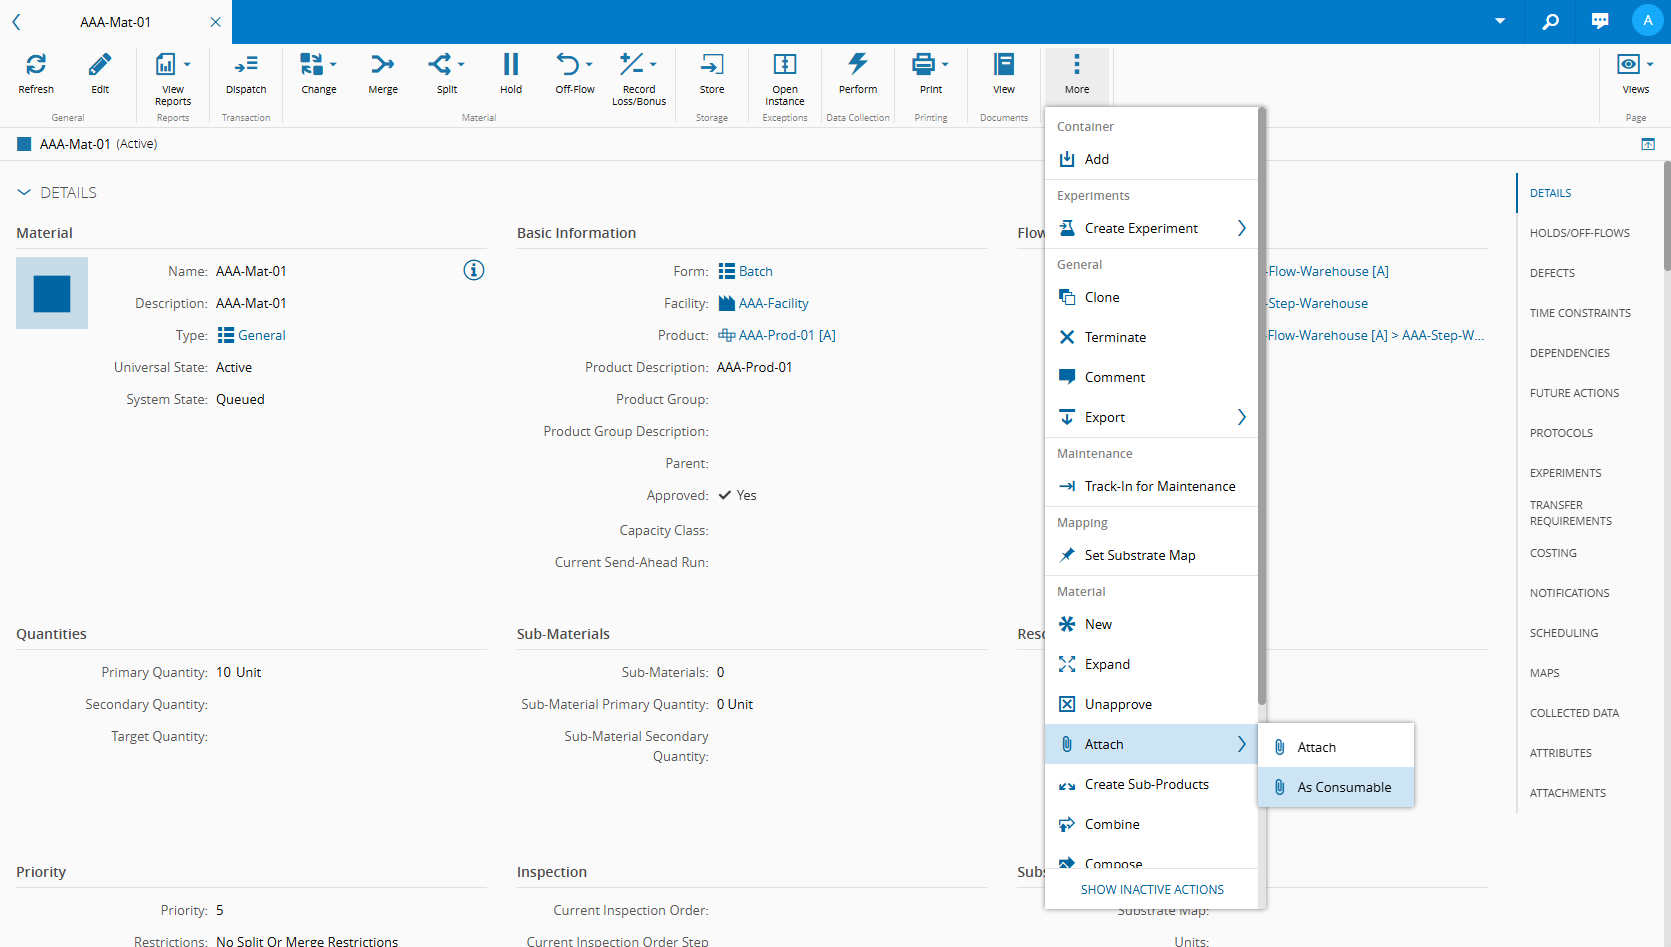Image resolution: width=1671 pixels, height=947 pixels.
Task: Click Unapprove menu entry
Action: [1118, 704]
